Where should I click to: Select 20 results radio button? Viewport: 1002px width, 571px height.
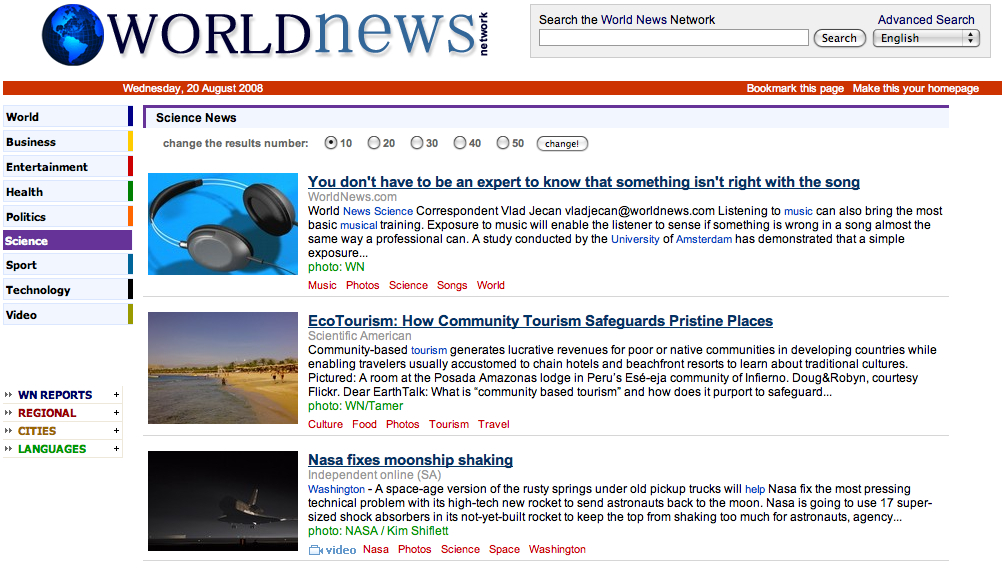[x=374, y=143]
